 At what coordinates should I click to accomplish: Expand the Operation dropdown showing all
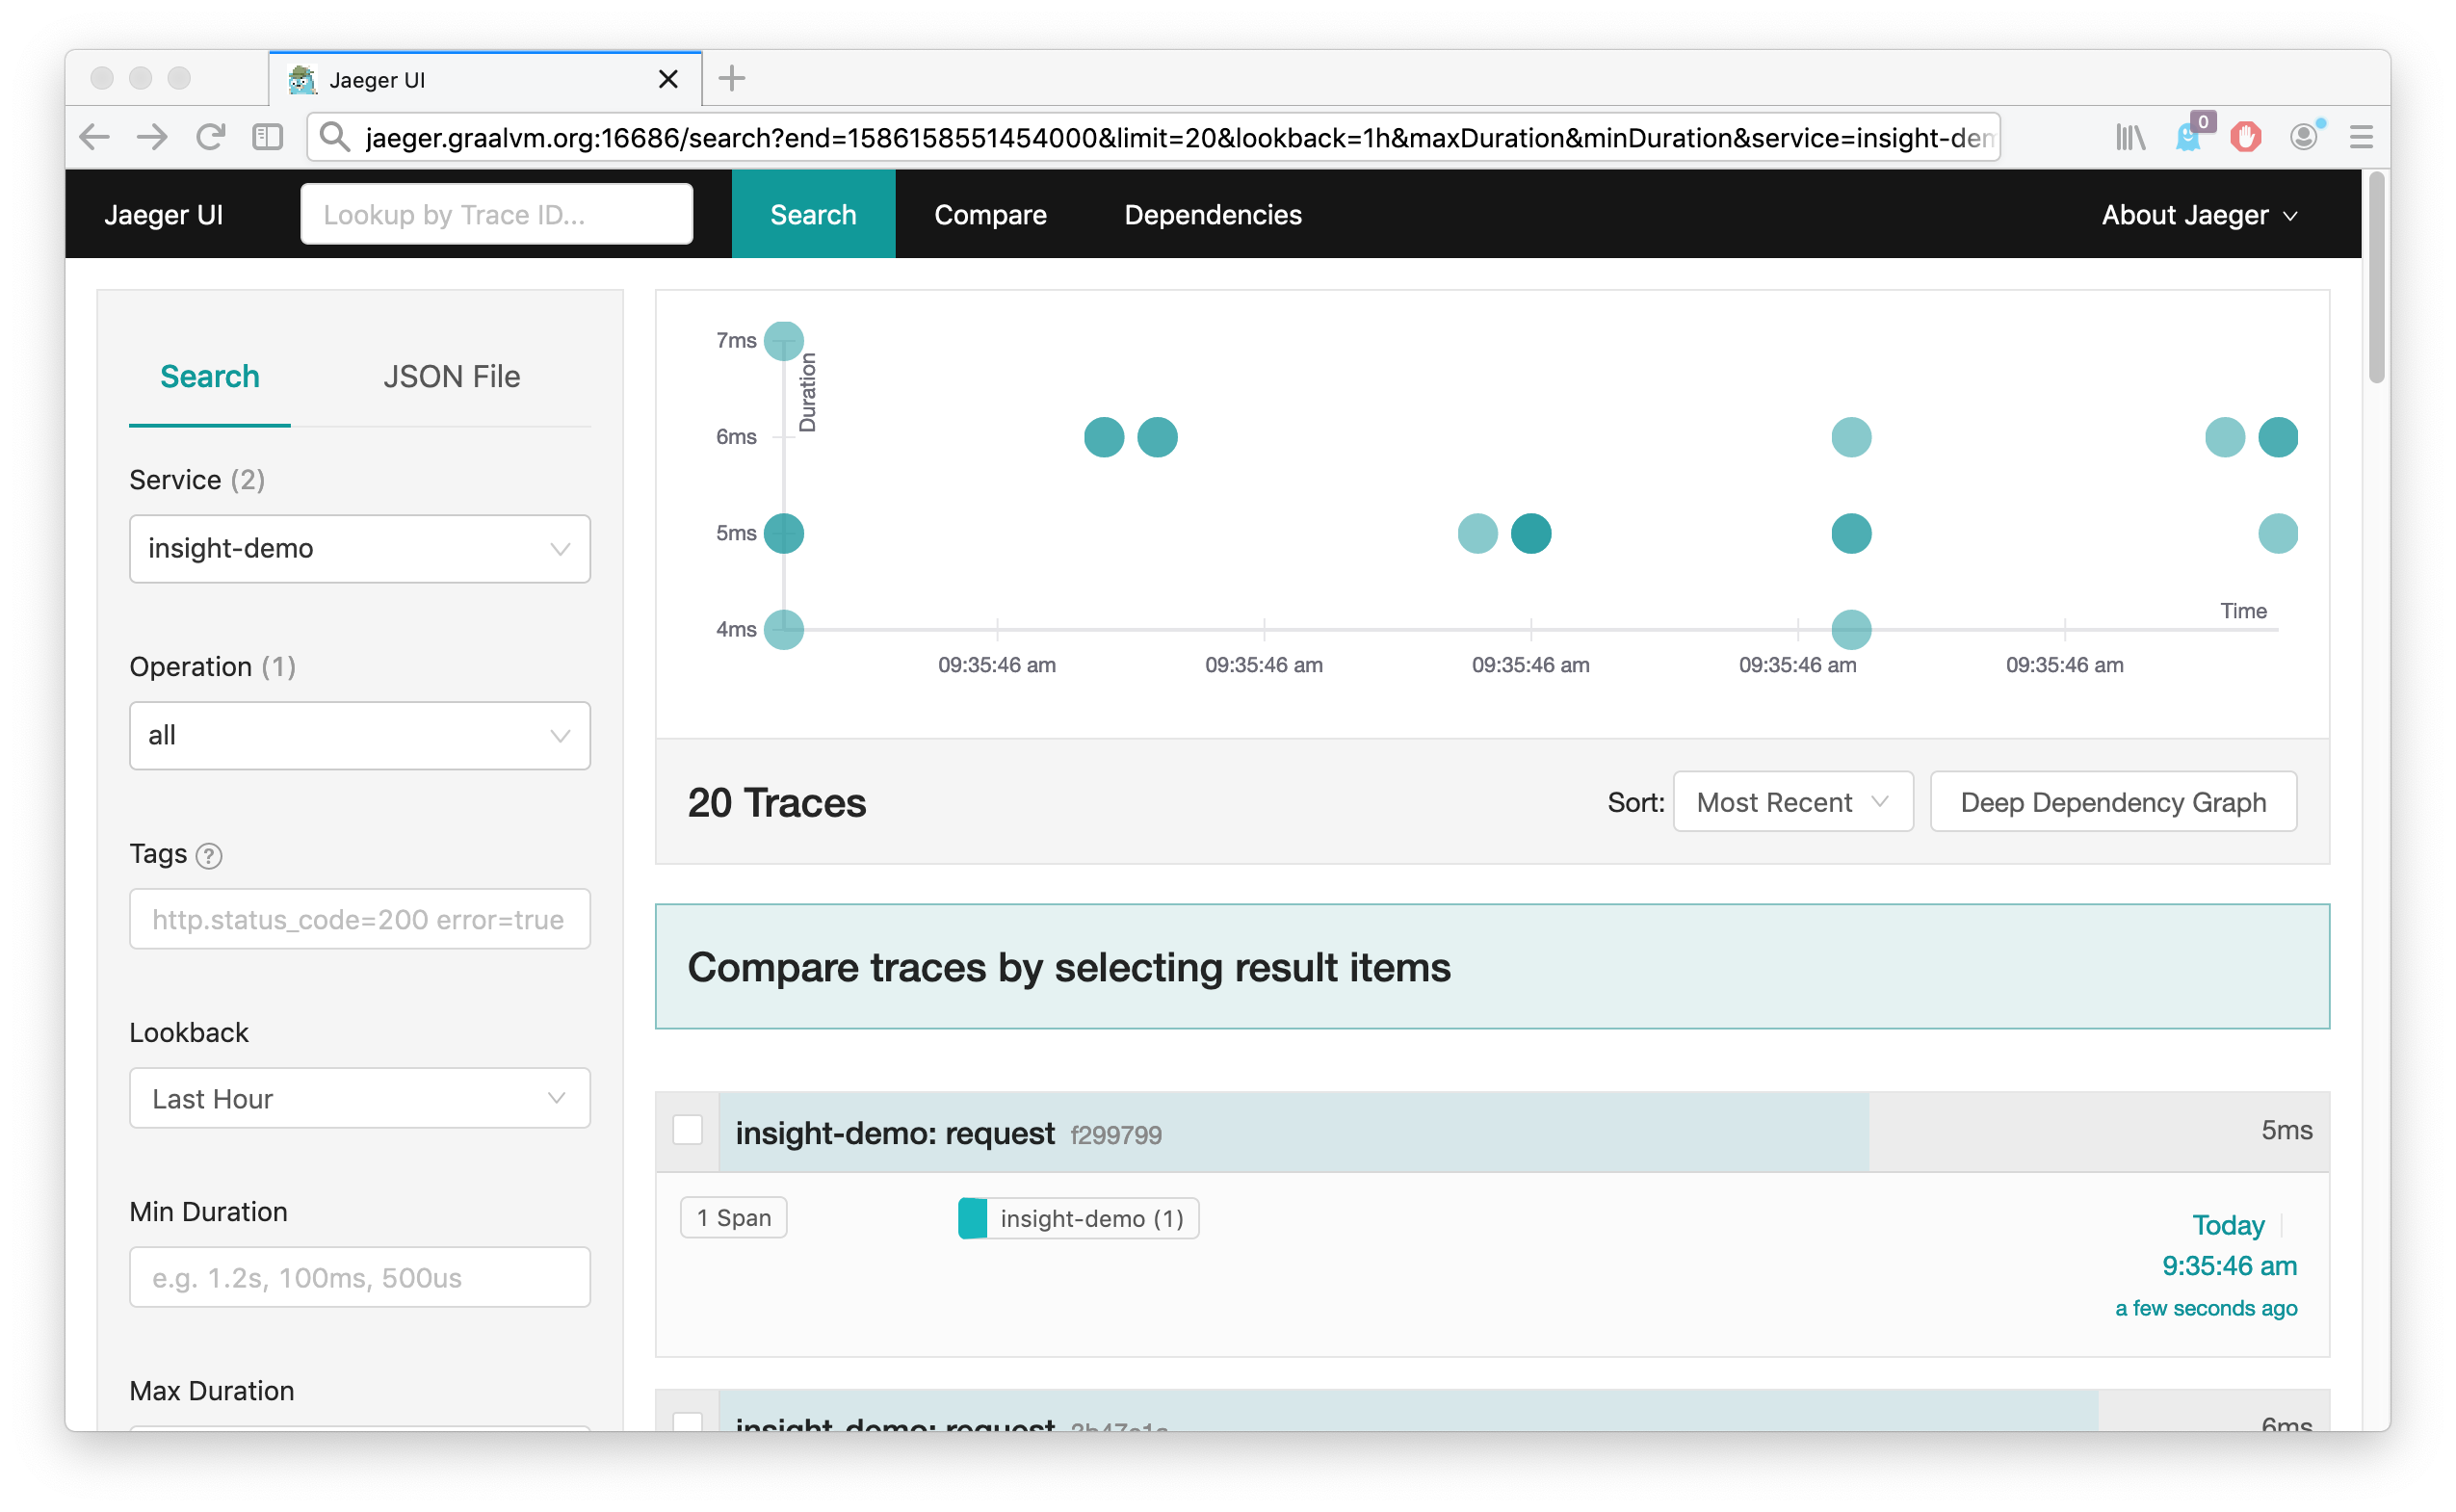tap(359, 736)
